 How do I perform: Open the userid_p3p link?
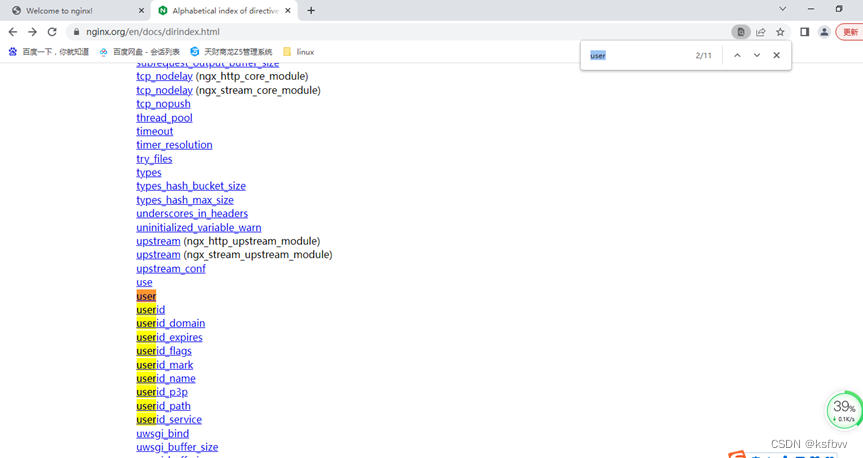tap(162, 392)
